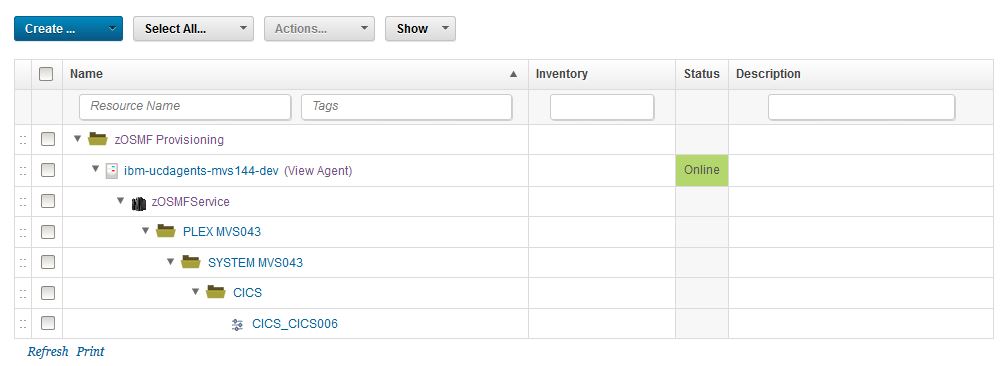Open the Create dropdown button
The height and width of the screenshot is (366, 1003).
(68, 29)
